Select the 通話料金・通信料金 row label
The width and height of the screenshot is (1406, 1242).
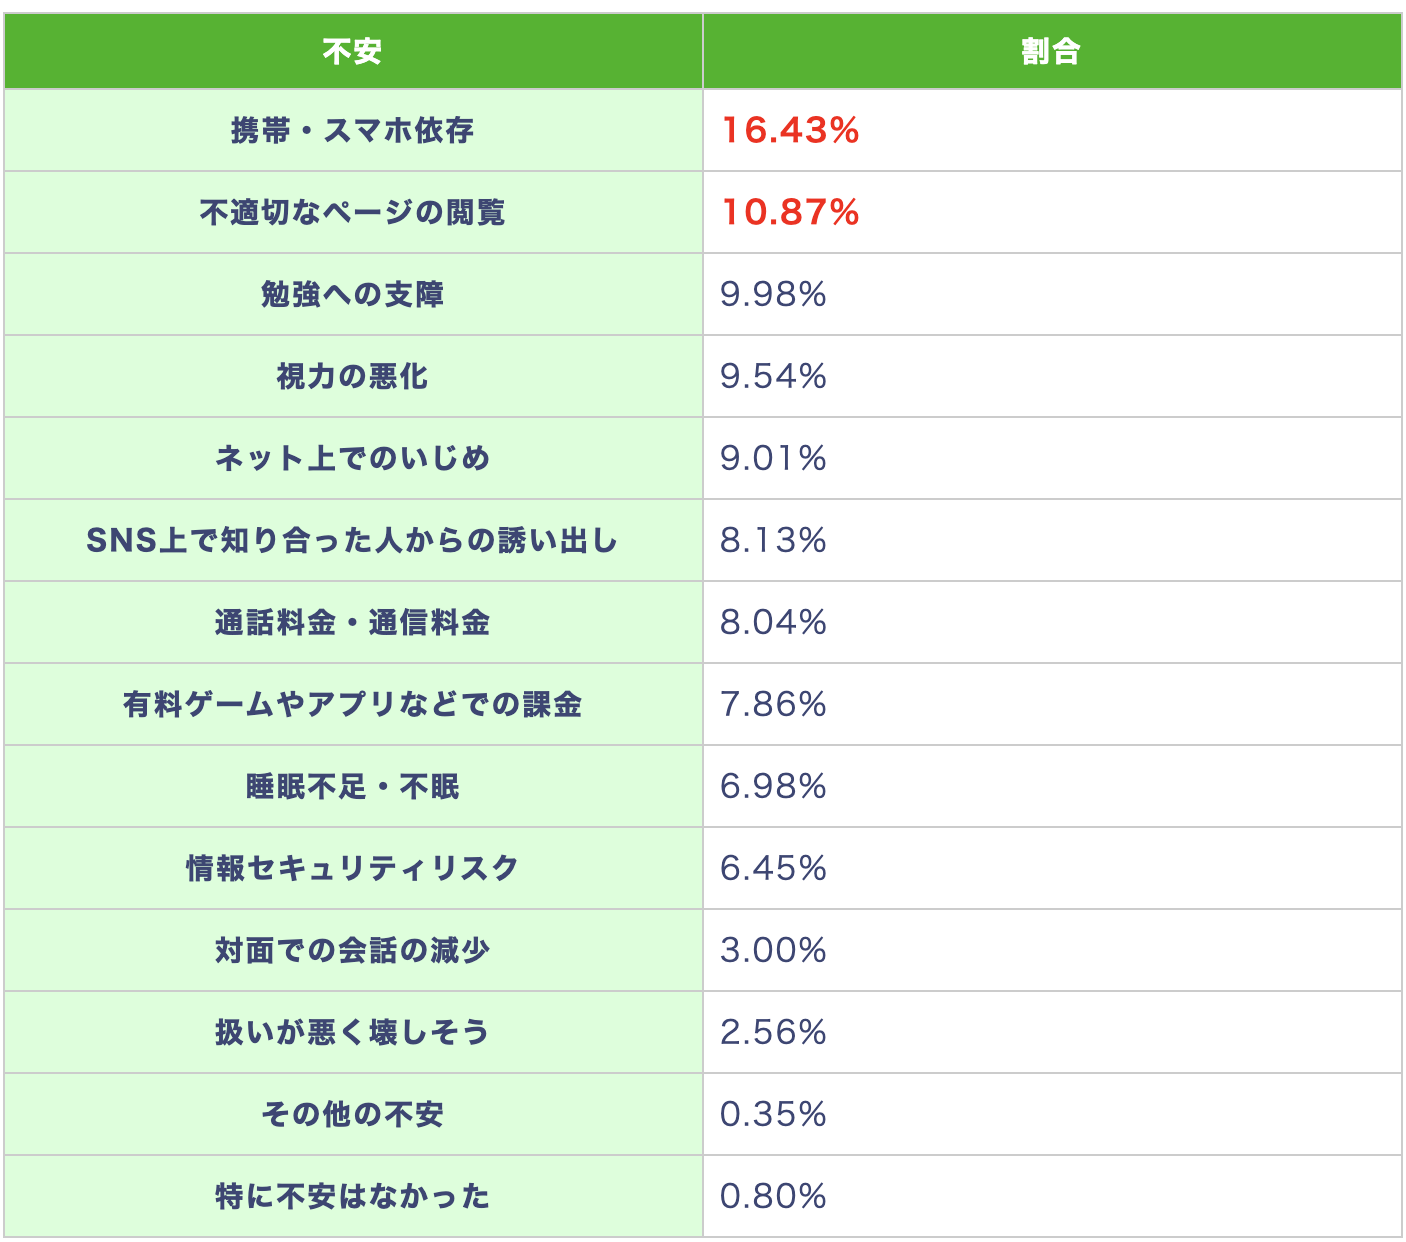[353, 623]
